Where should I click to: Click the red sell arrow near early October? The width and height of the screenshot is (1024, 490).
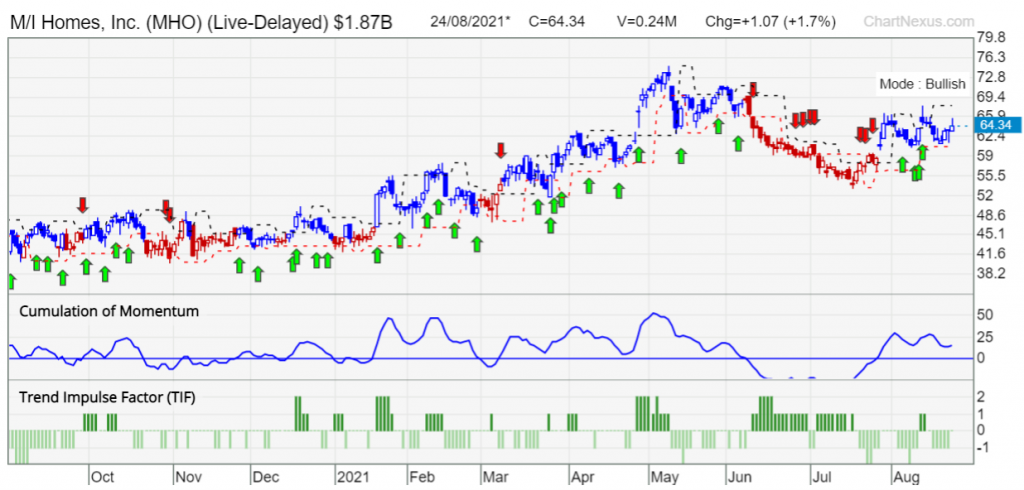pyautogui.click(x=82, y=204)
